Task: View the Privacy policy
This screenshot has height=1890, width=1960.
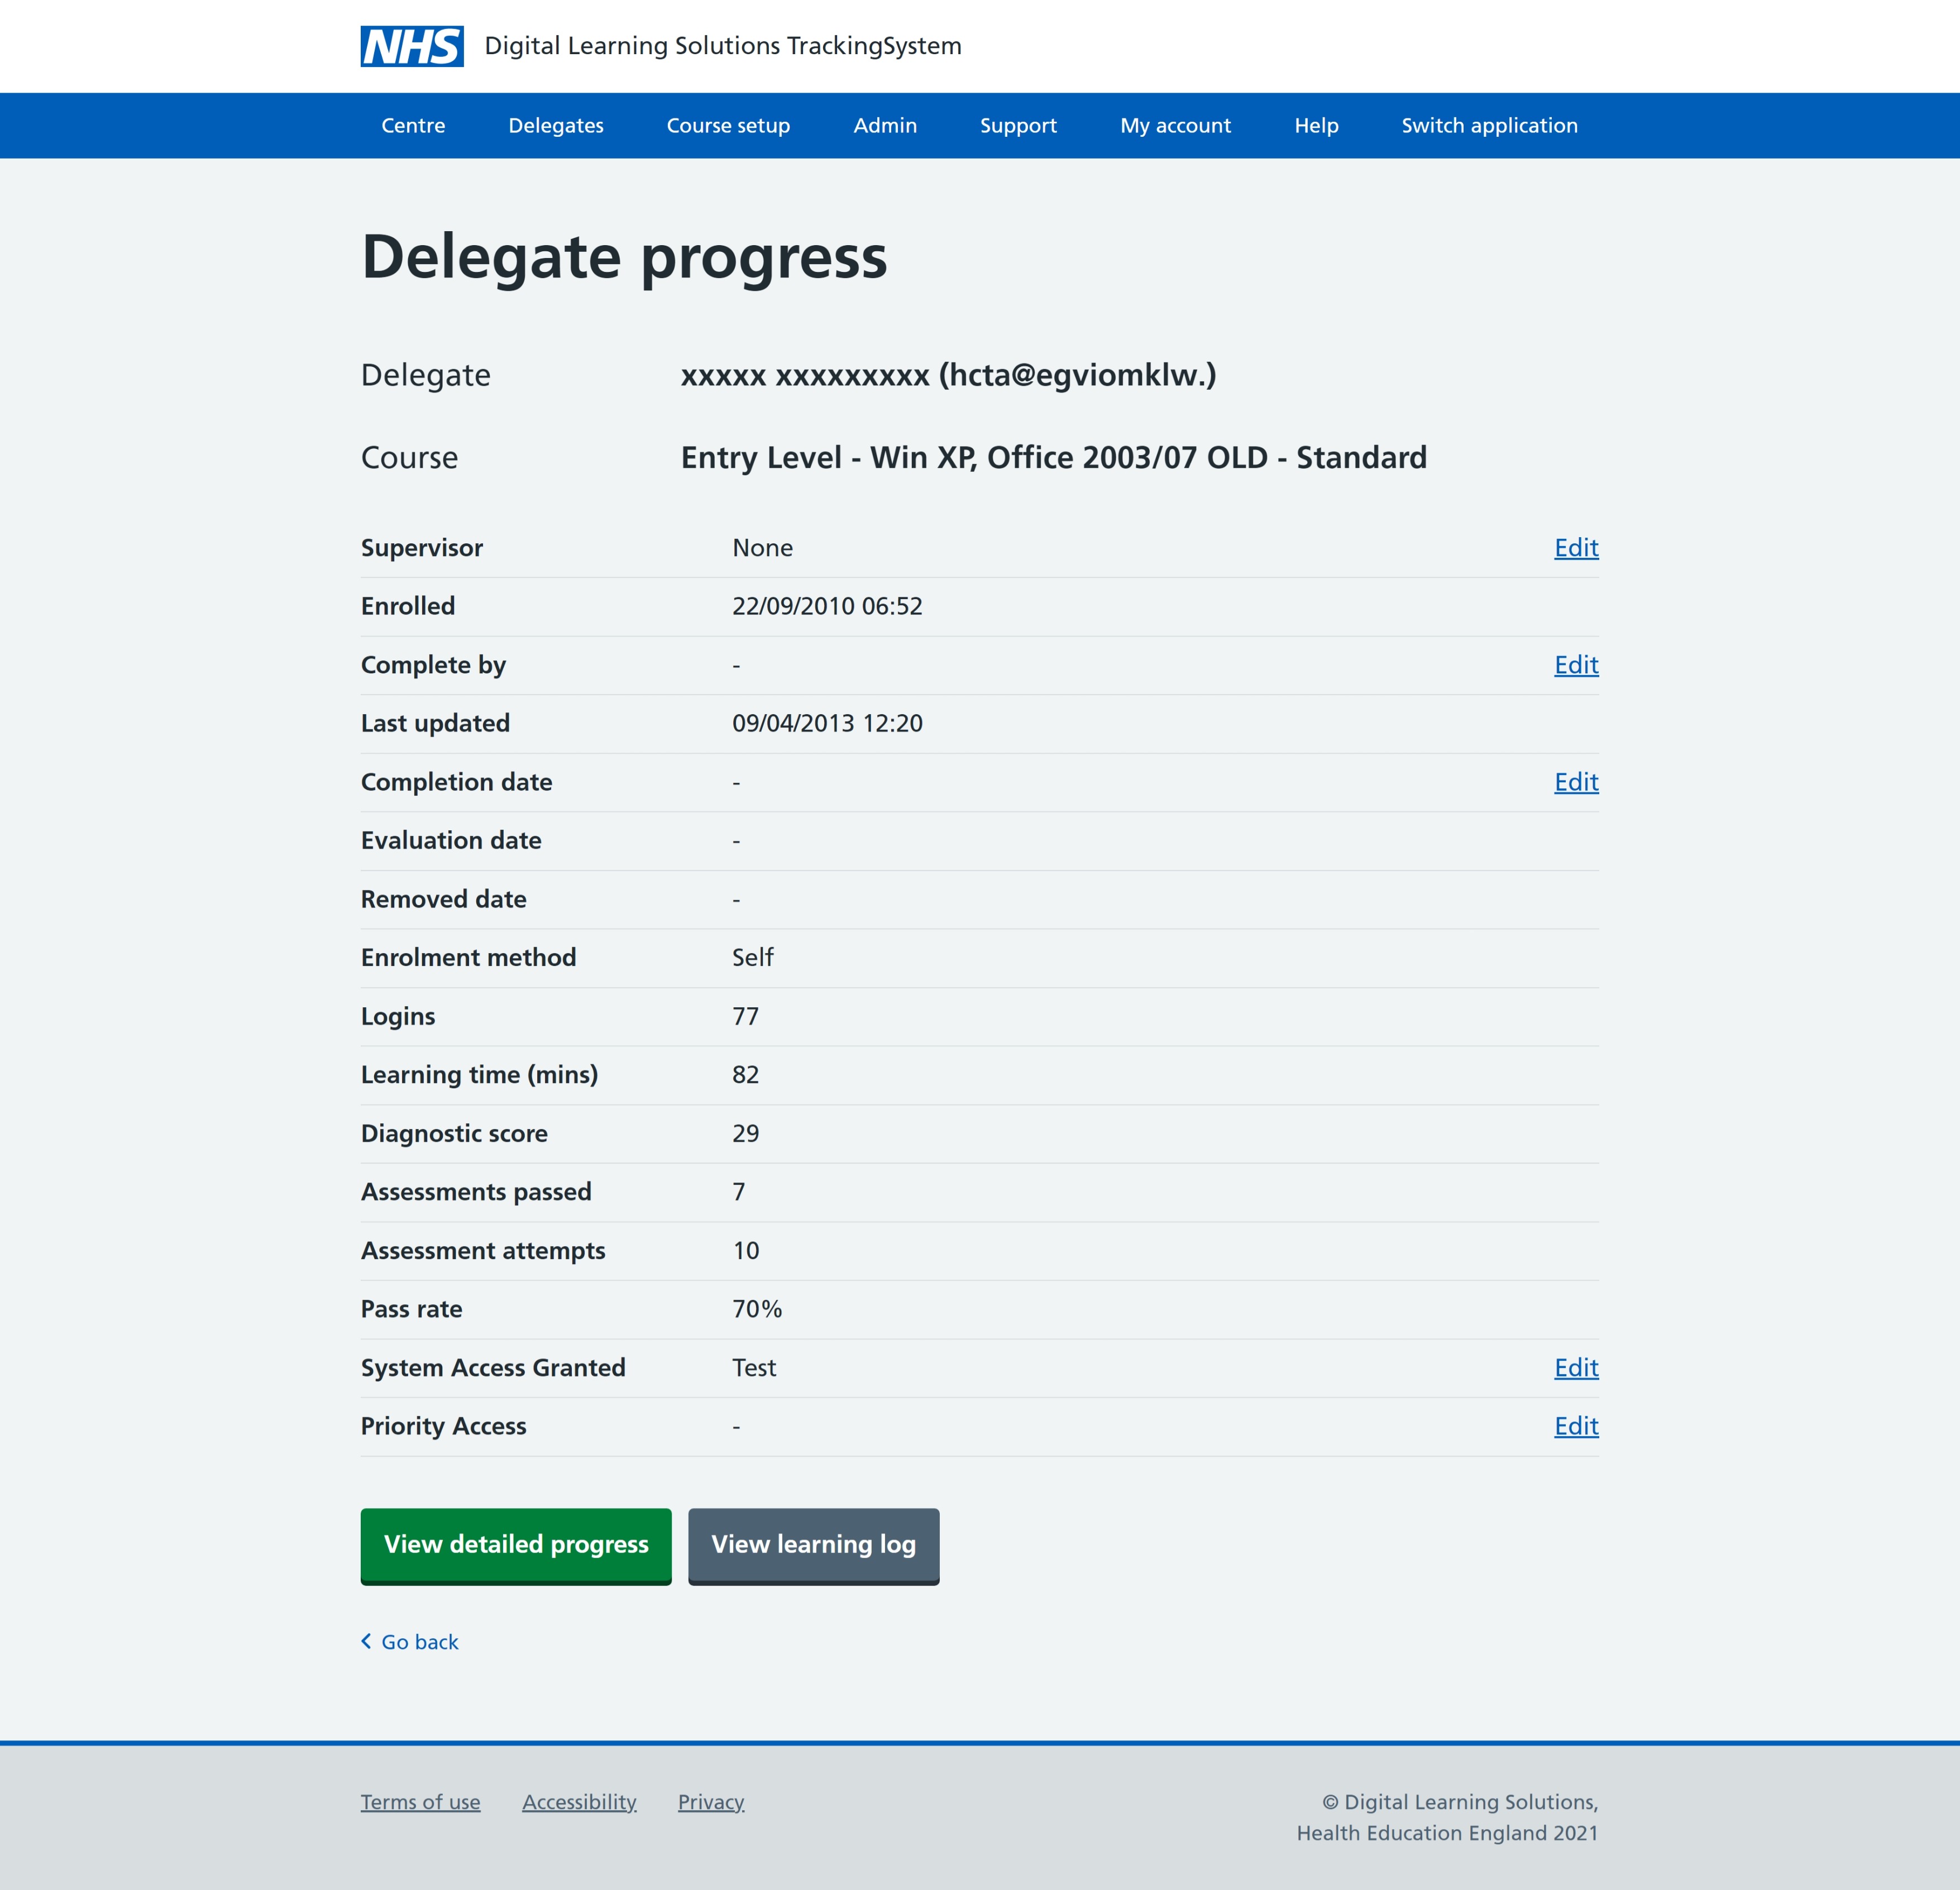Action: (x=710, y=1802)
